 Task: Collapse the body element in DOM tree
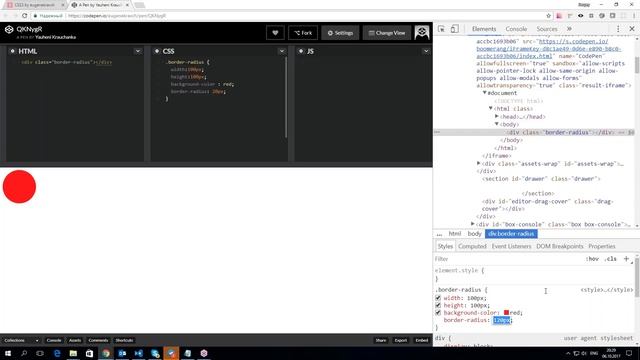(x=497, y=124)
